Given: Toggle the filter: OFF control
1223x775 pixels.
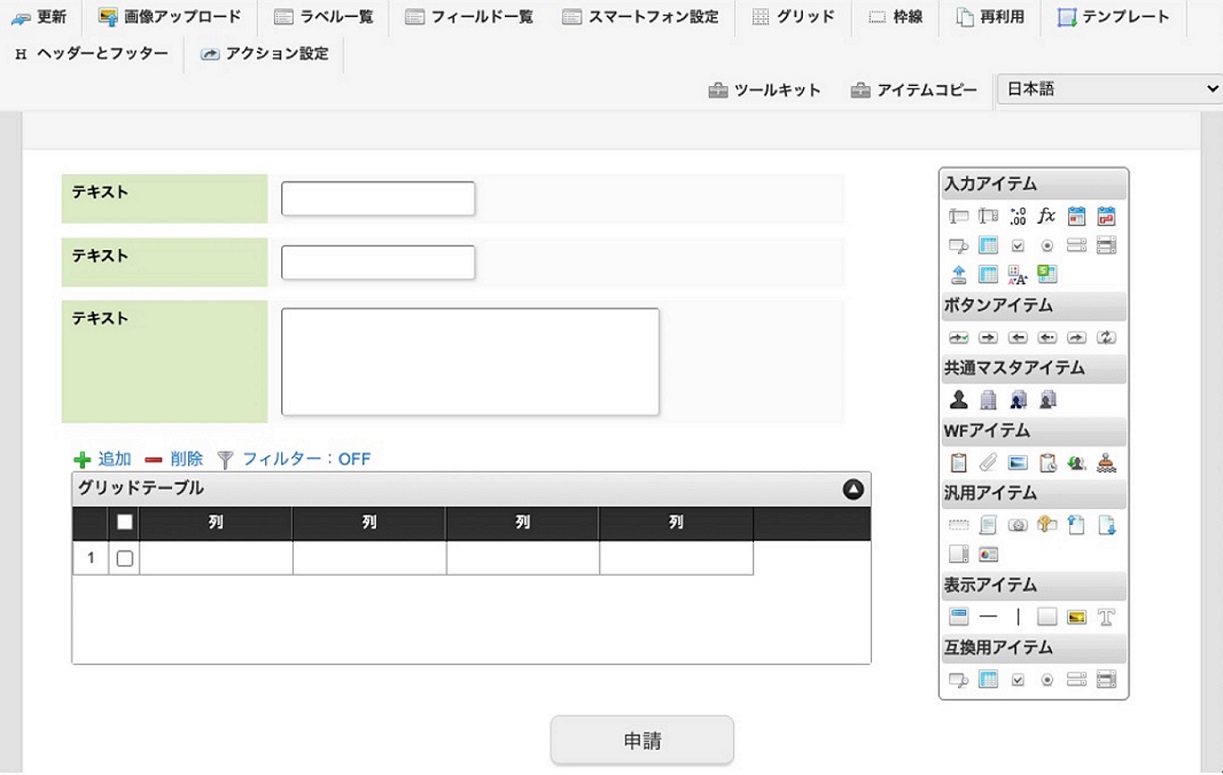Looking at the screenshot, I should click(x=294, y=459).
